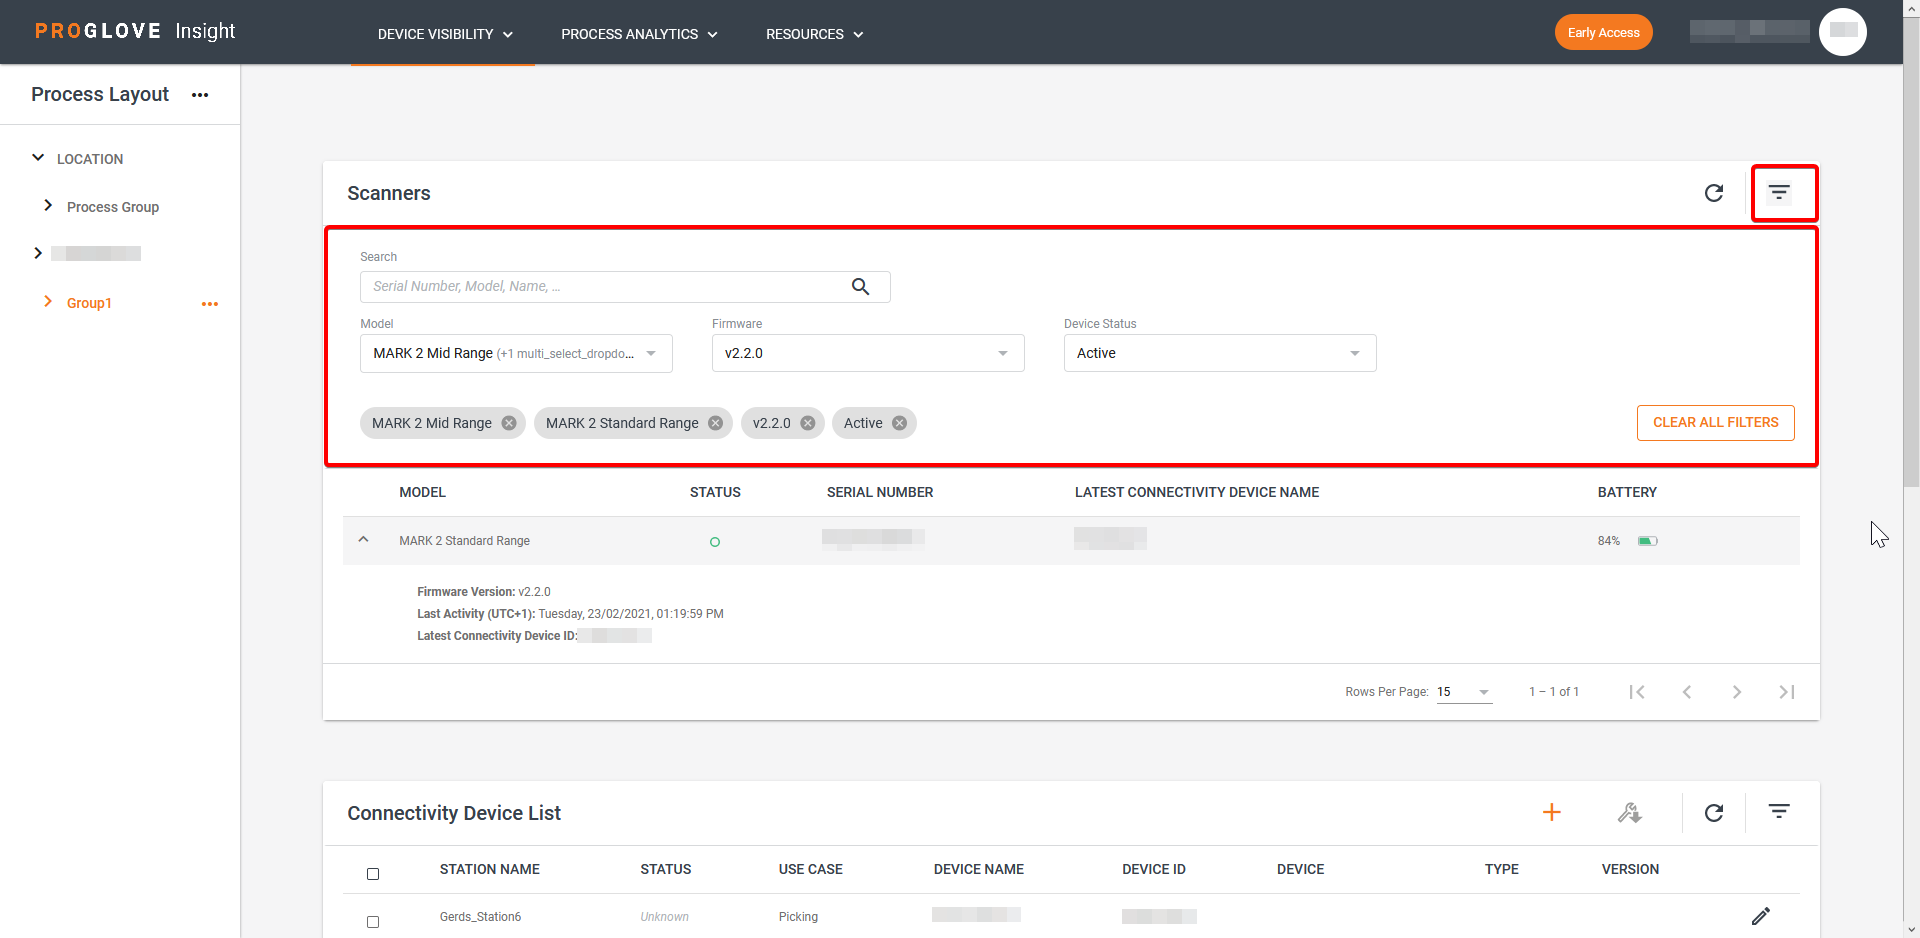Screen dimensions: 1920x938
Task: Click VERSION column header
Action: pyautogui.click(x=1630, y=869)
